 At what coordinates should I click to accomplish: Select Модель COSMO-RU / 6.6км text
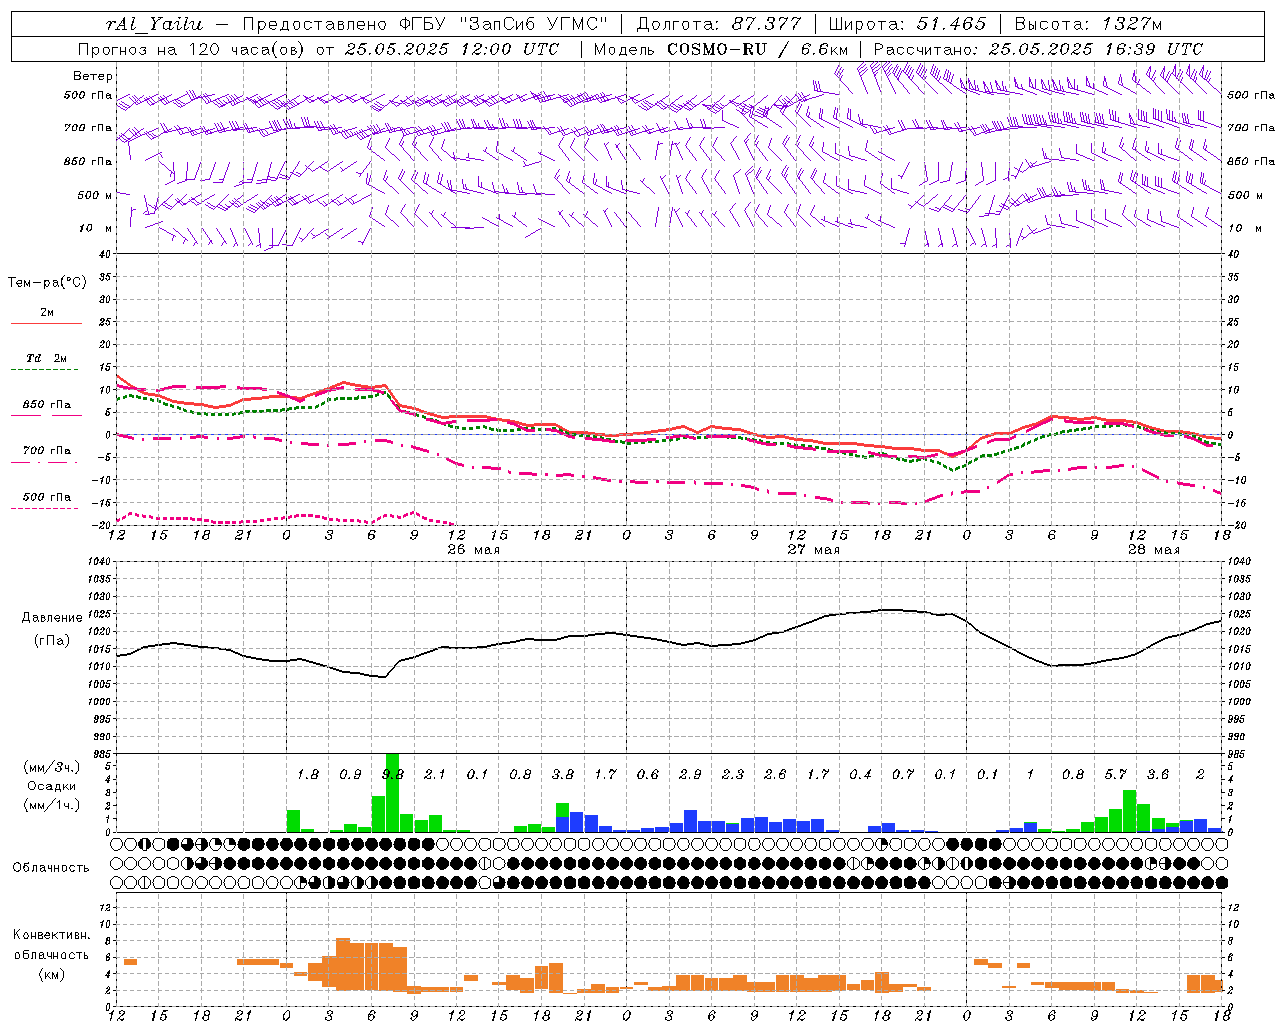tap(721, 49)
